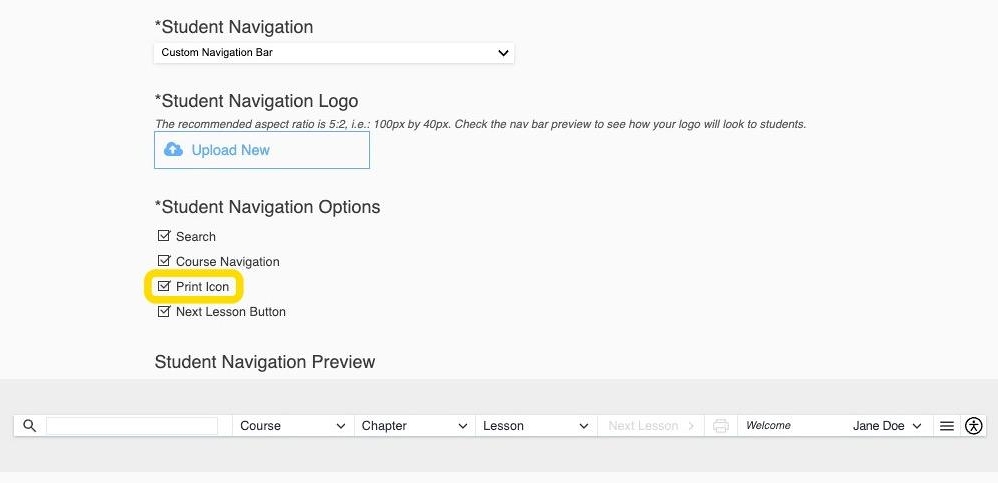Uncheck the Search checkbox

pos(164,236)
